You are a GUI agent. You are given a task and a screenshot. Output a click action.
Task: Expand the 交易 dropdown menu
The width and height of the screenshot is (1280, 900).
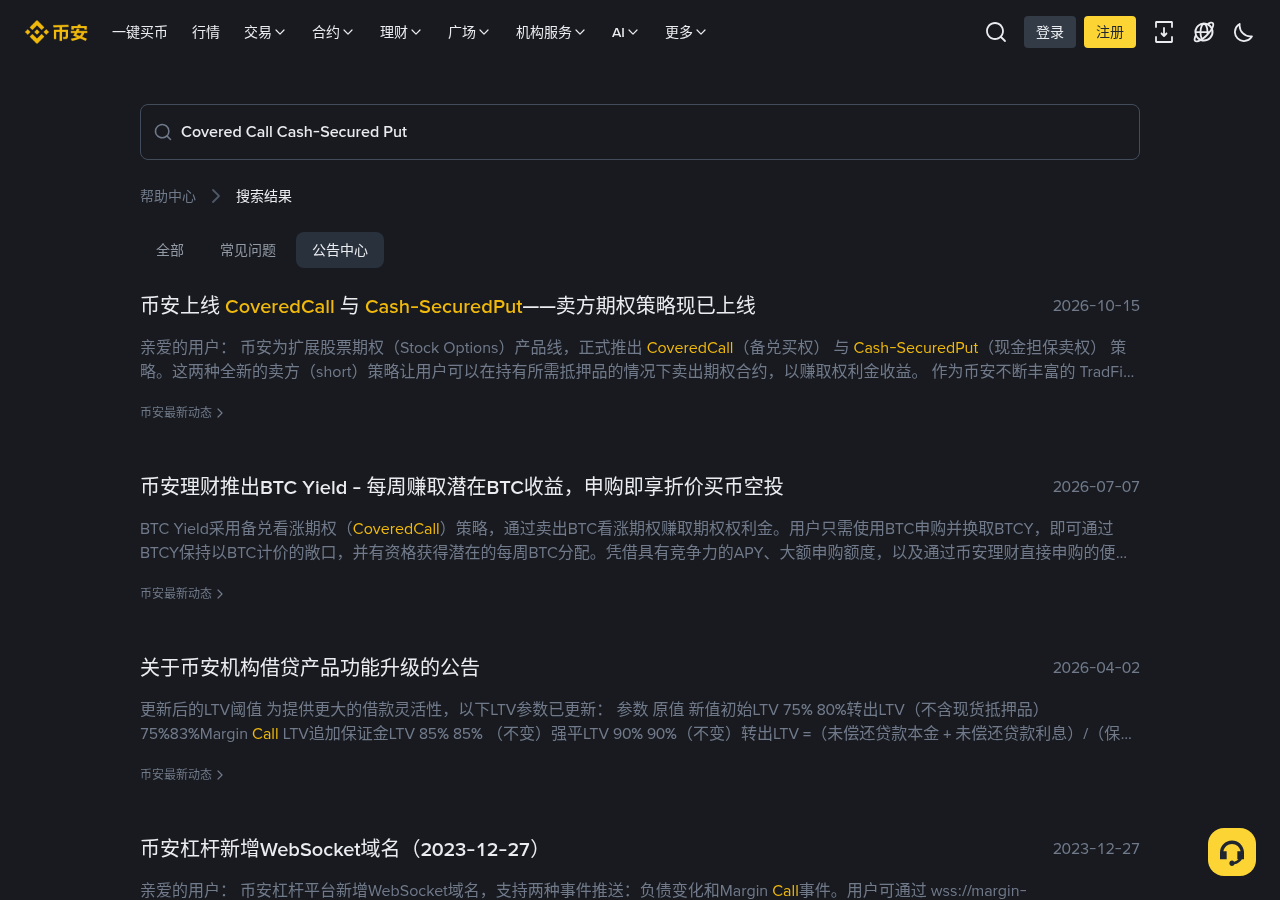pyautogui.click(x=265, y=32)
